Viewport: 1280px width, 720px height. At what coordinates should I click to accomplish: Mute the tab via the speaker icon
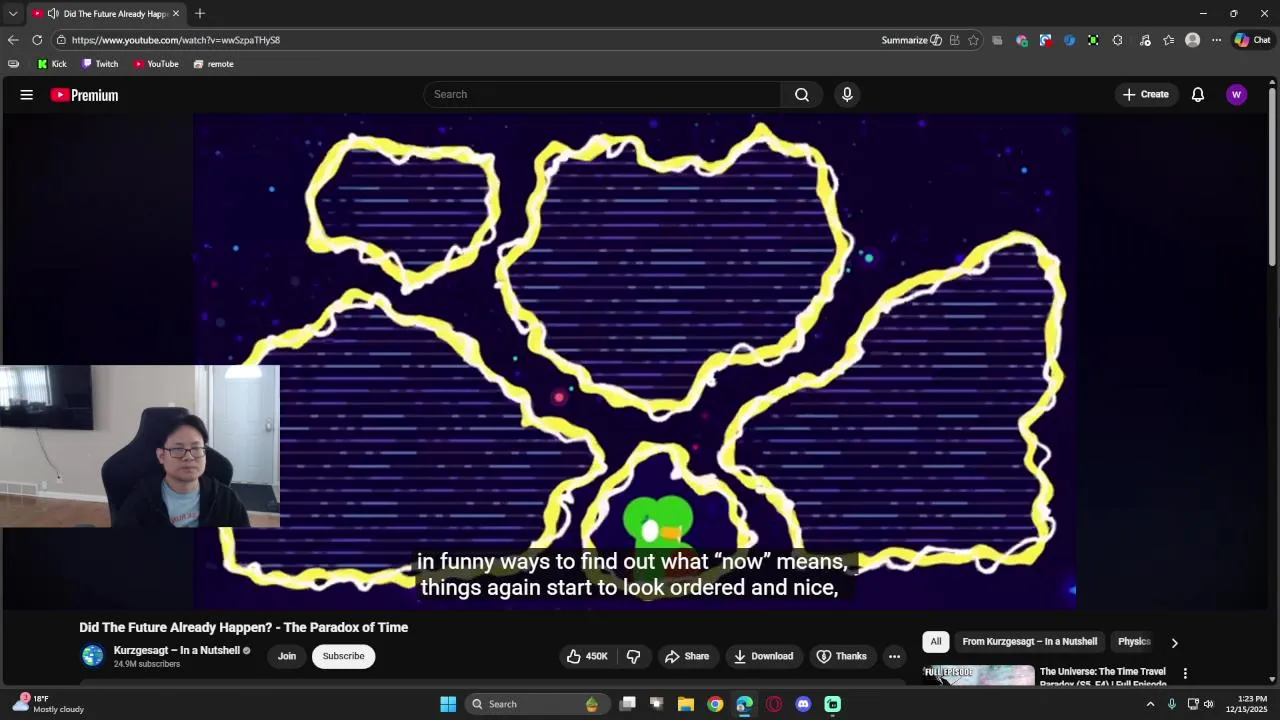pos(53,14)
